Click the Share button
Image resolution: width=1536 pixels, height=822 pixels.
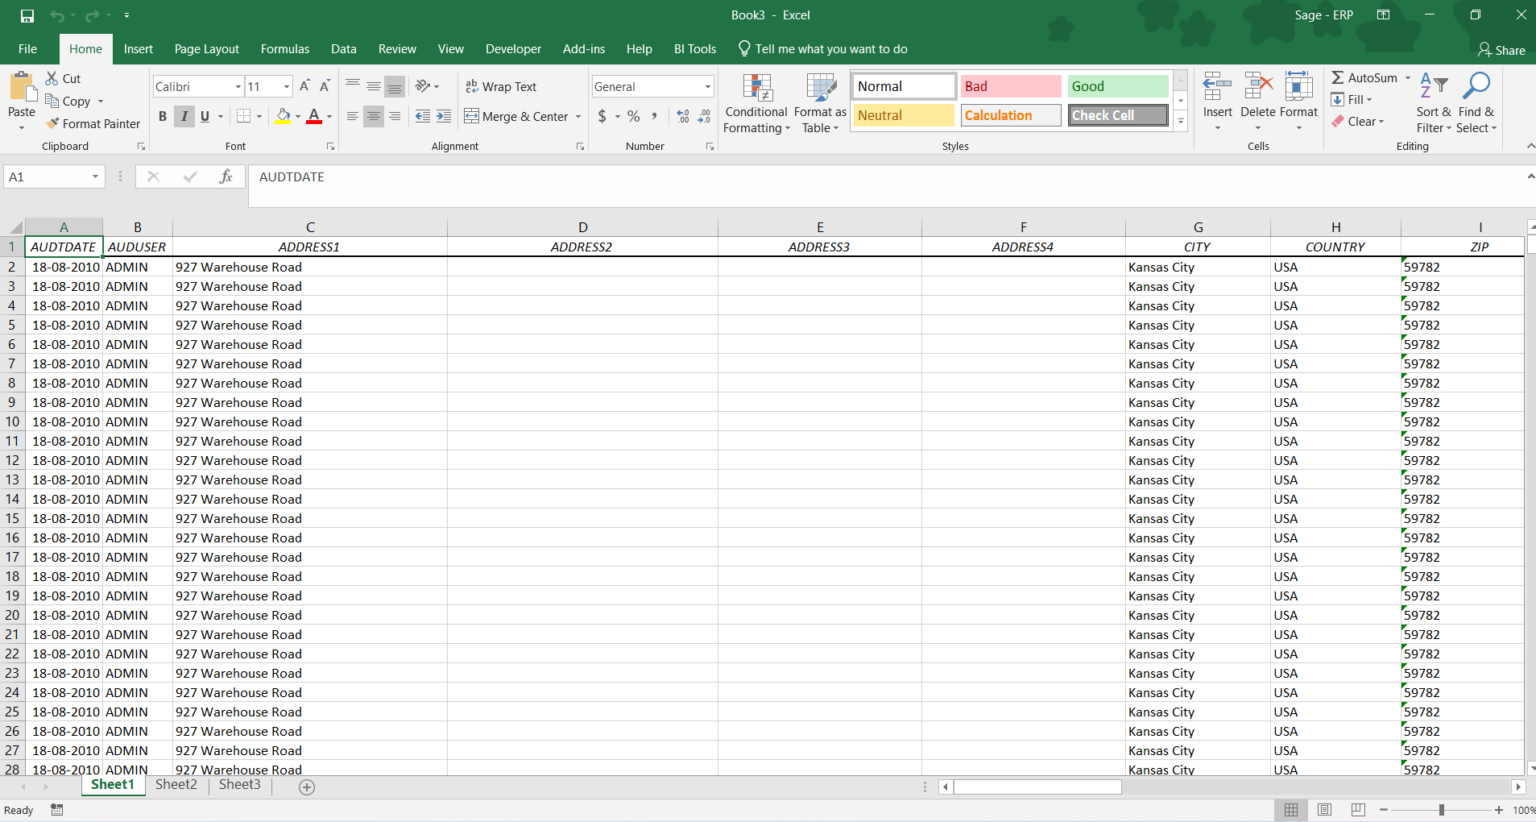(1501, 49)
